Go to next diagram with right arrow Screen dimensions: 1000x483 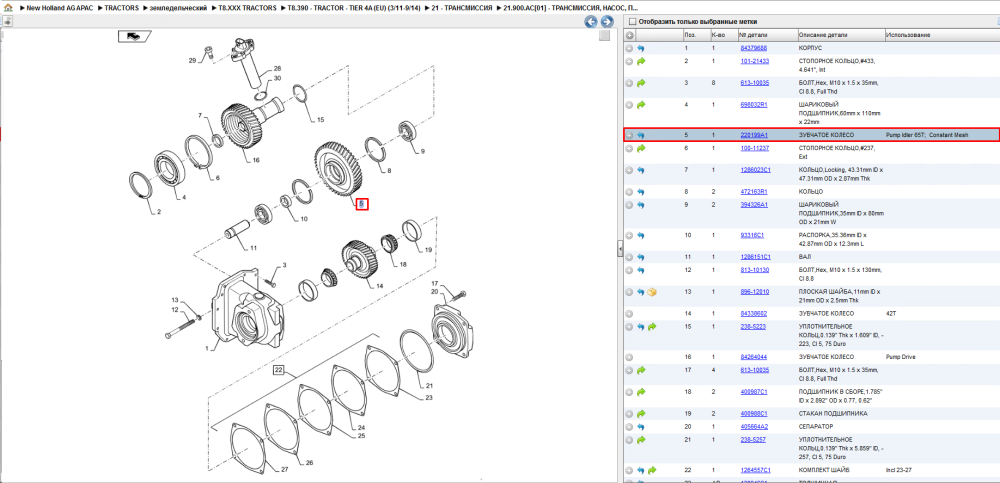[607, 22]
